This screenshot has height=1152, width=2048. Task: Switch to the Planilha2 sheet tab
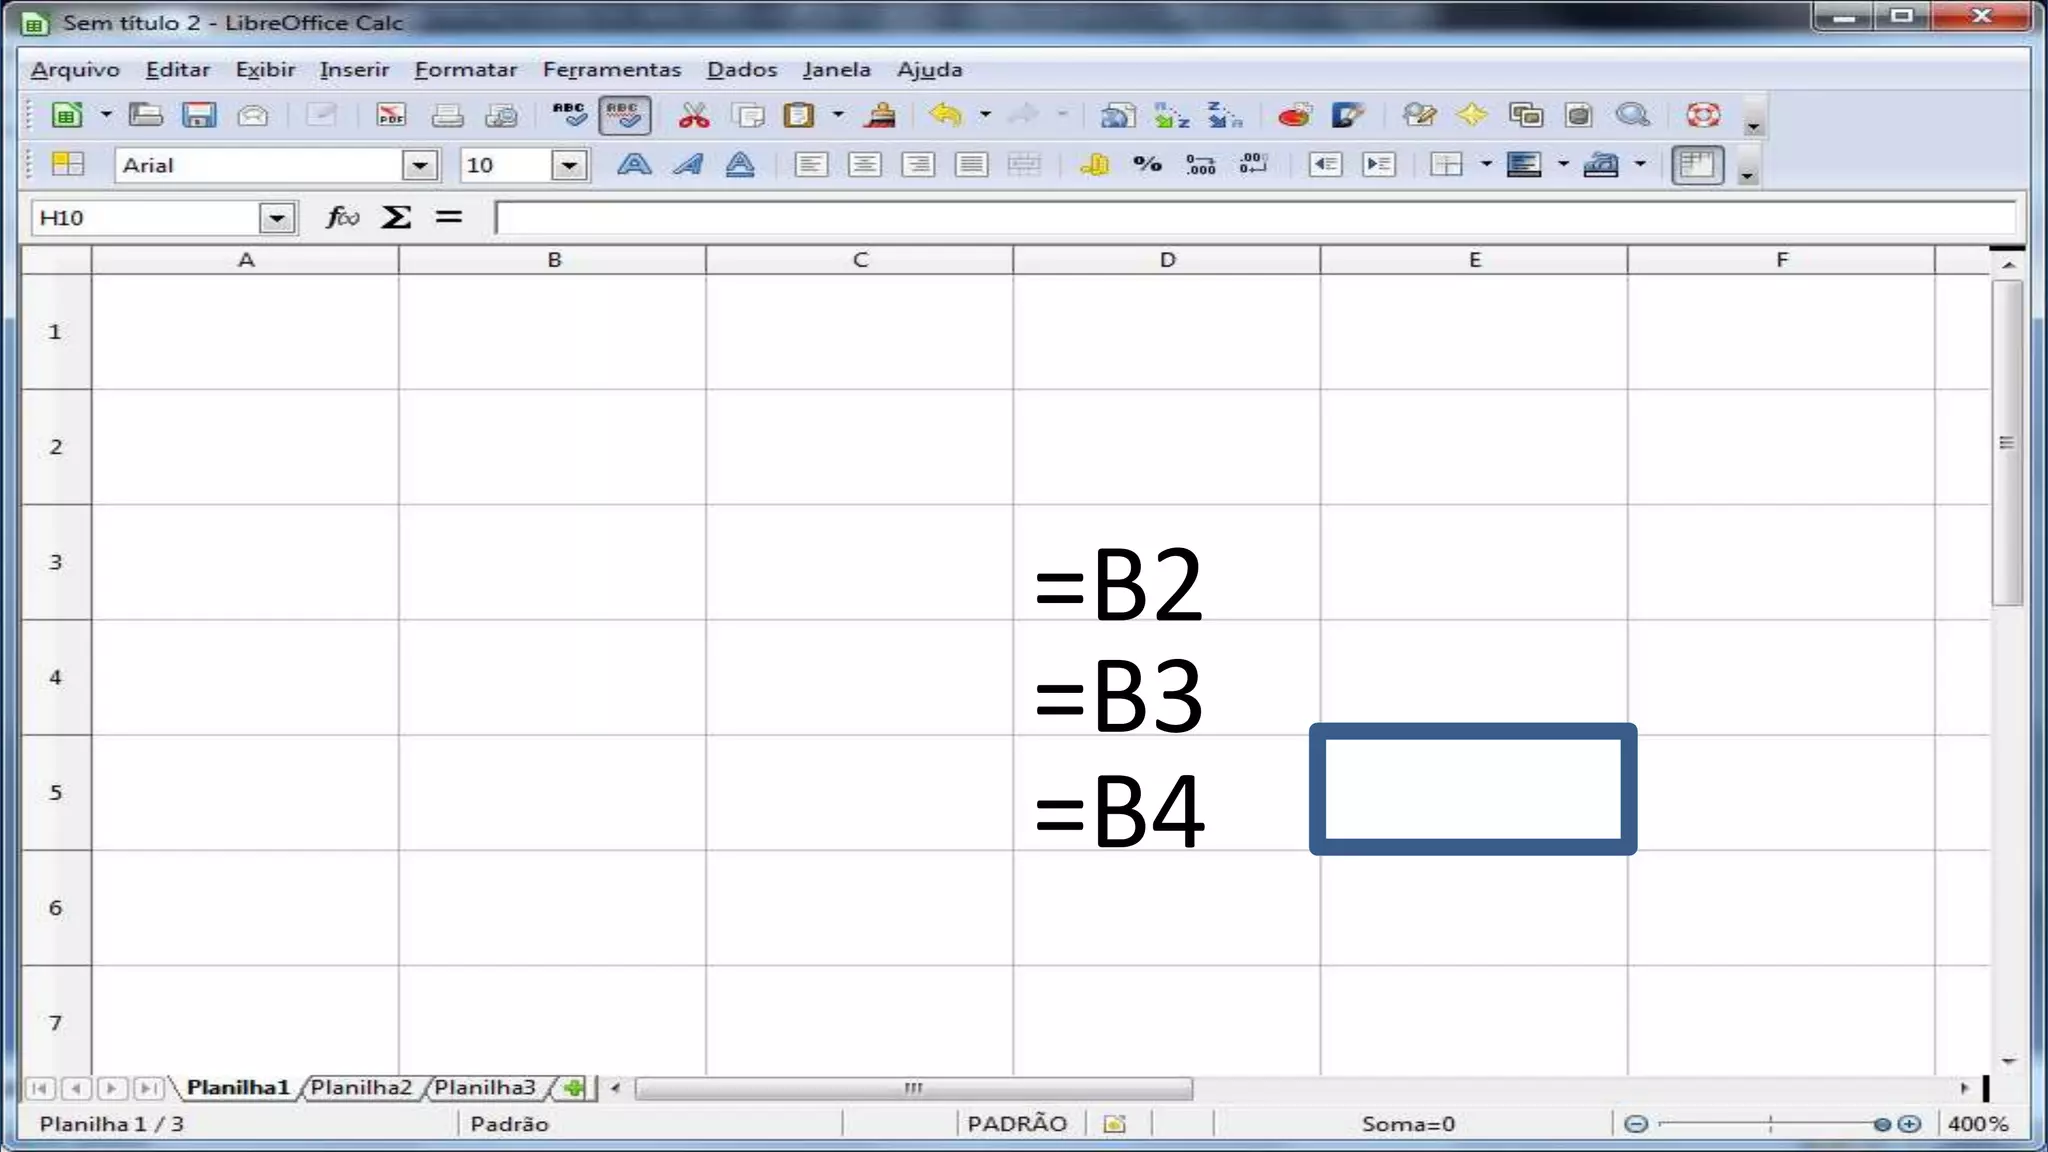click(361, 1087)
